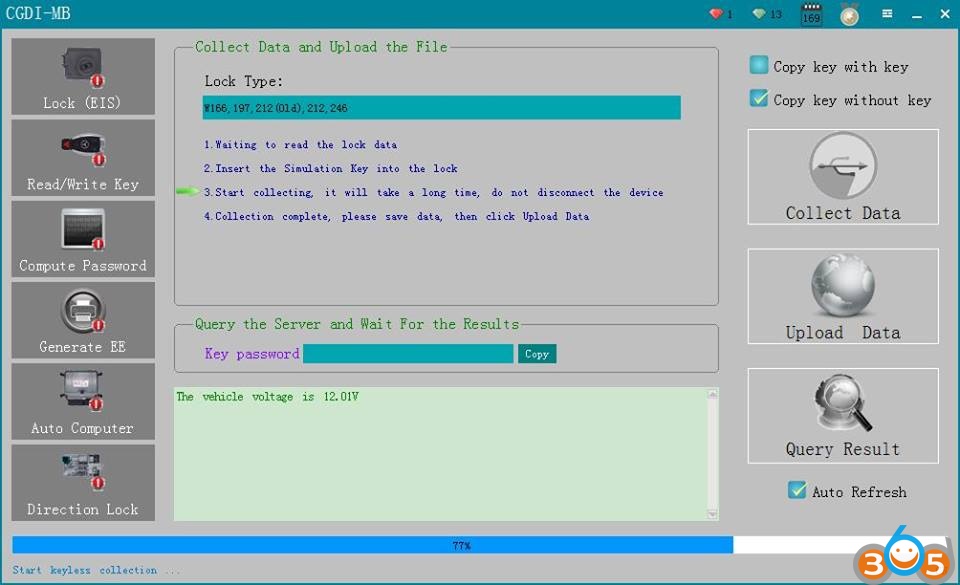Open the Generate EE module

(x=83, y=320)
